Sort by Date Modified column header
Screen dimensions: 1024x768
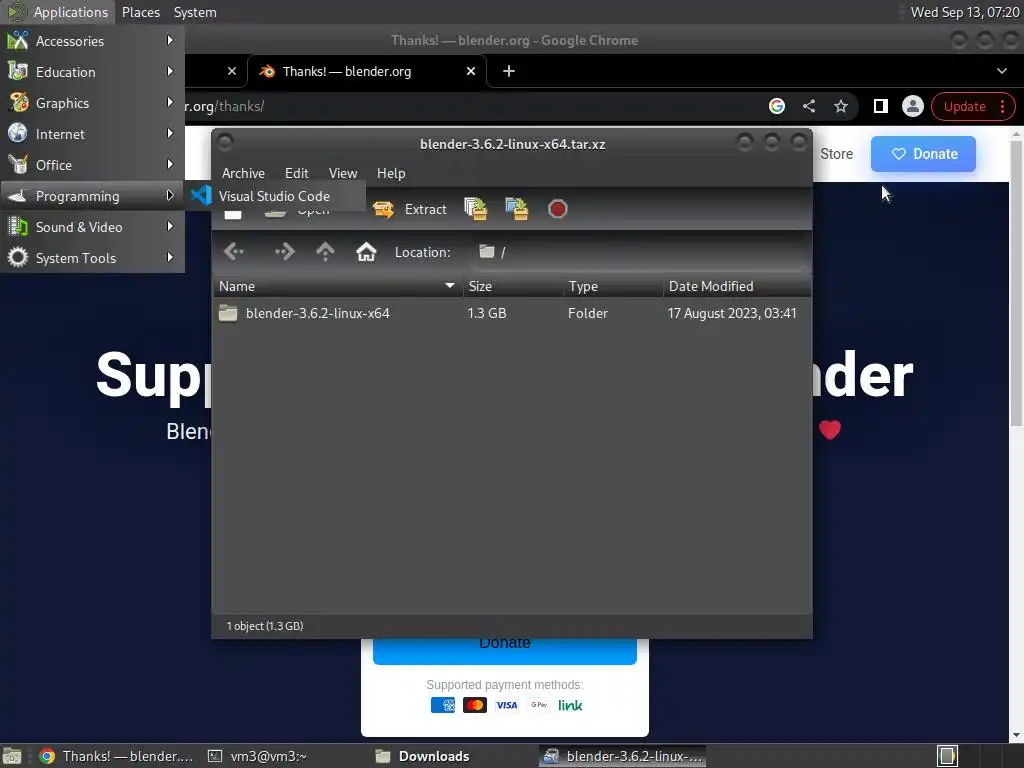tap(737, 286)
